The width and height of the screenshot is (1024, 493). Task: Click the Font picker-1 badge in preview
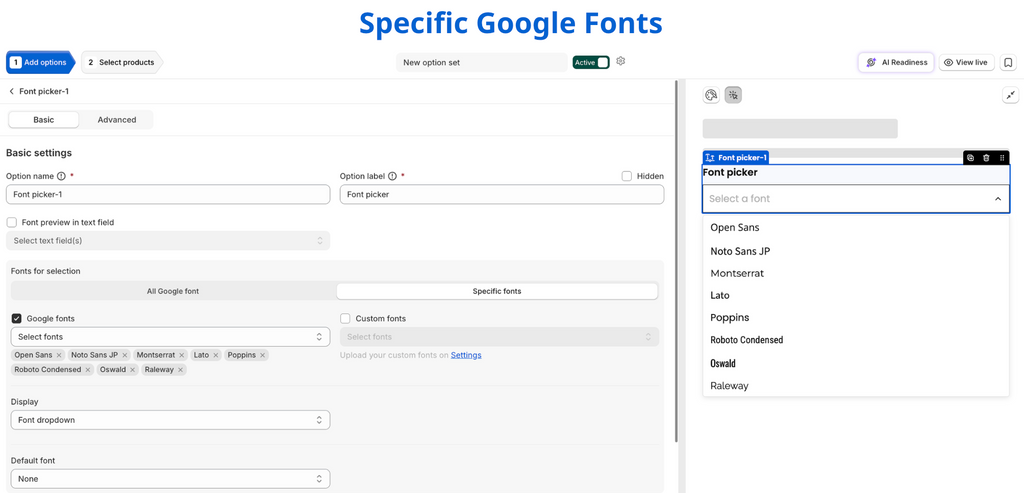click(735, 158)
